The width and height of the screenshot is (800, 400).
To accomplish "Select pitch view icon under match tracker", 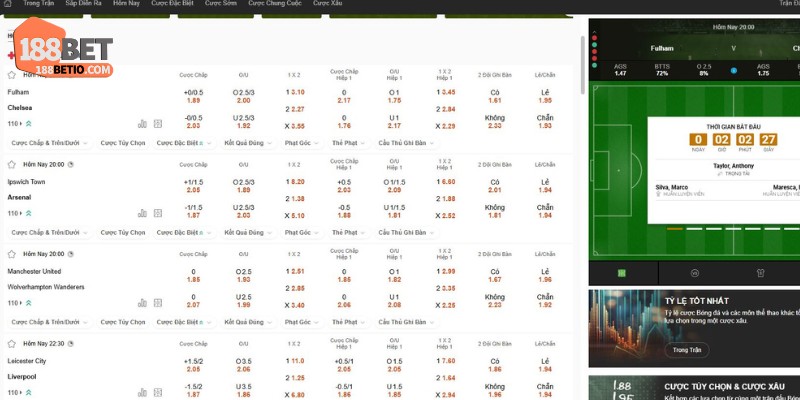I will coord(621,272).
